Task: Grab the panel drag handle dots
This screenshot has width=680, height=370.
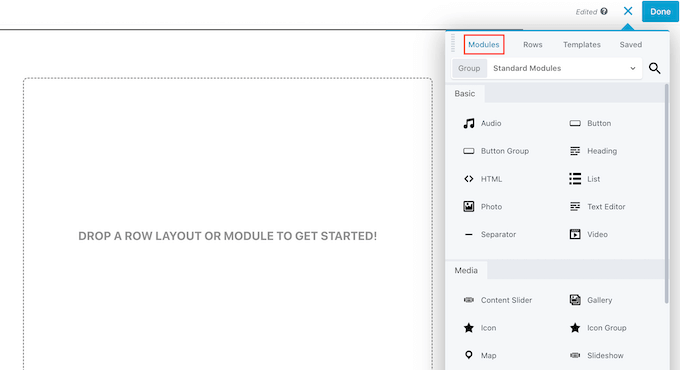Action: pos(453,43)
